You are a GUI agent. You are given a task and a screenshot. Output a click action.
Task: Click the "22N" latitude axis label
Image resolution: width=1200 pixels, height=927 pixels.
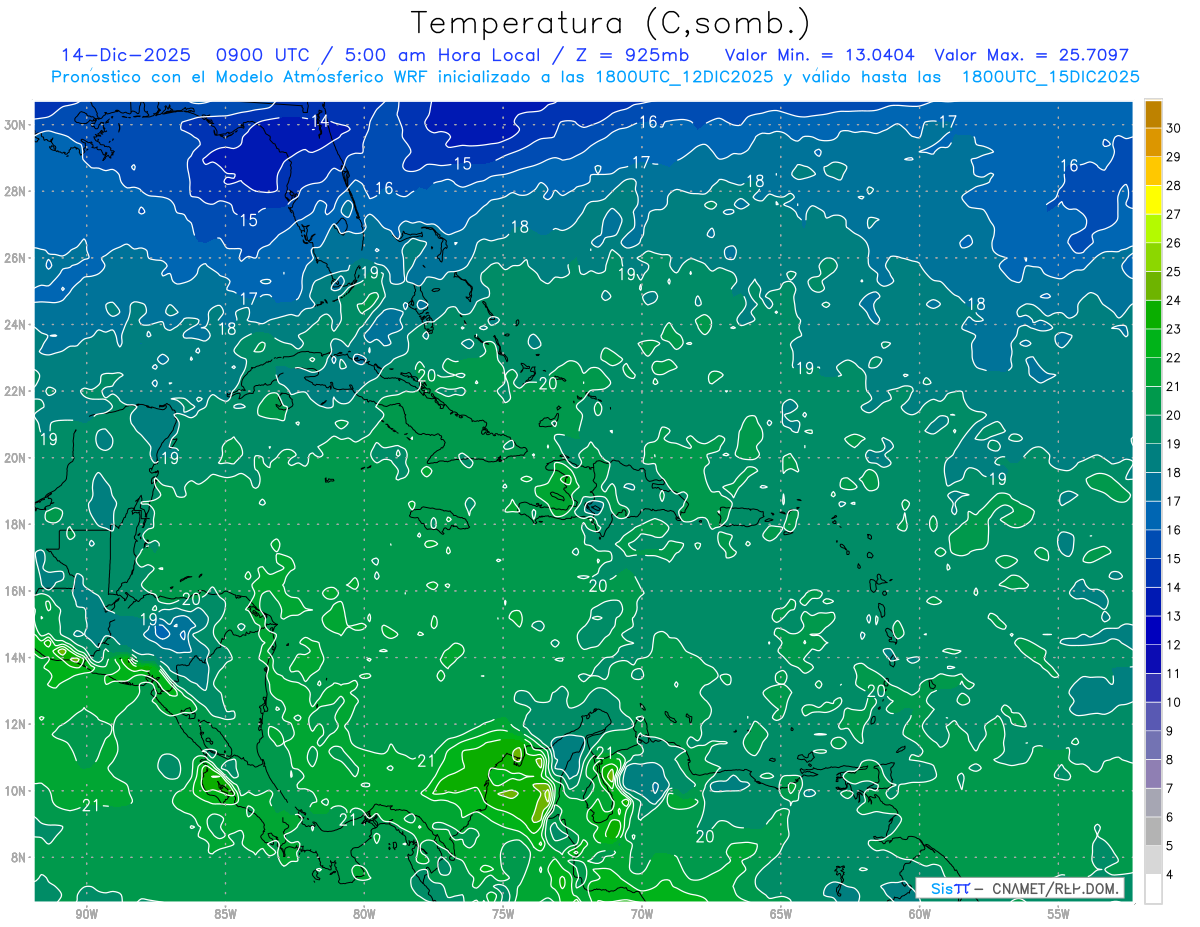[x=15, y=391]
